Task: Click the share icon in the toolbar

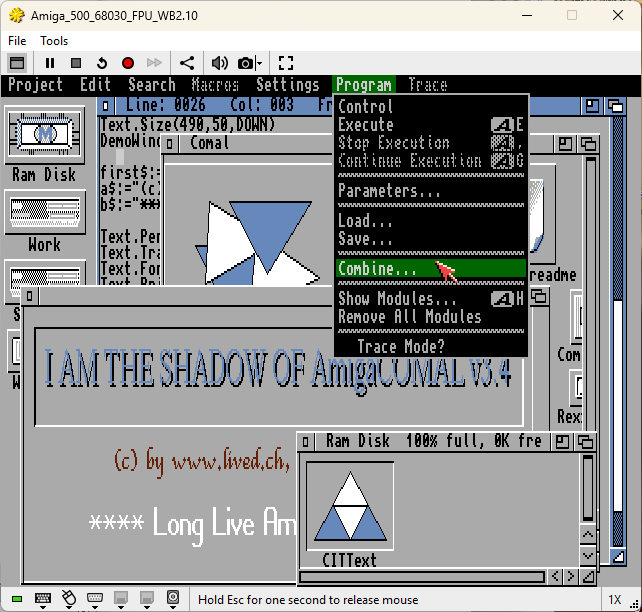Action: click(x=187, y=63)
